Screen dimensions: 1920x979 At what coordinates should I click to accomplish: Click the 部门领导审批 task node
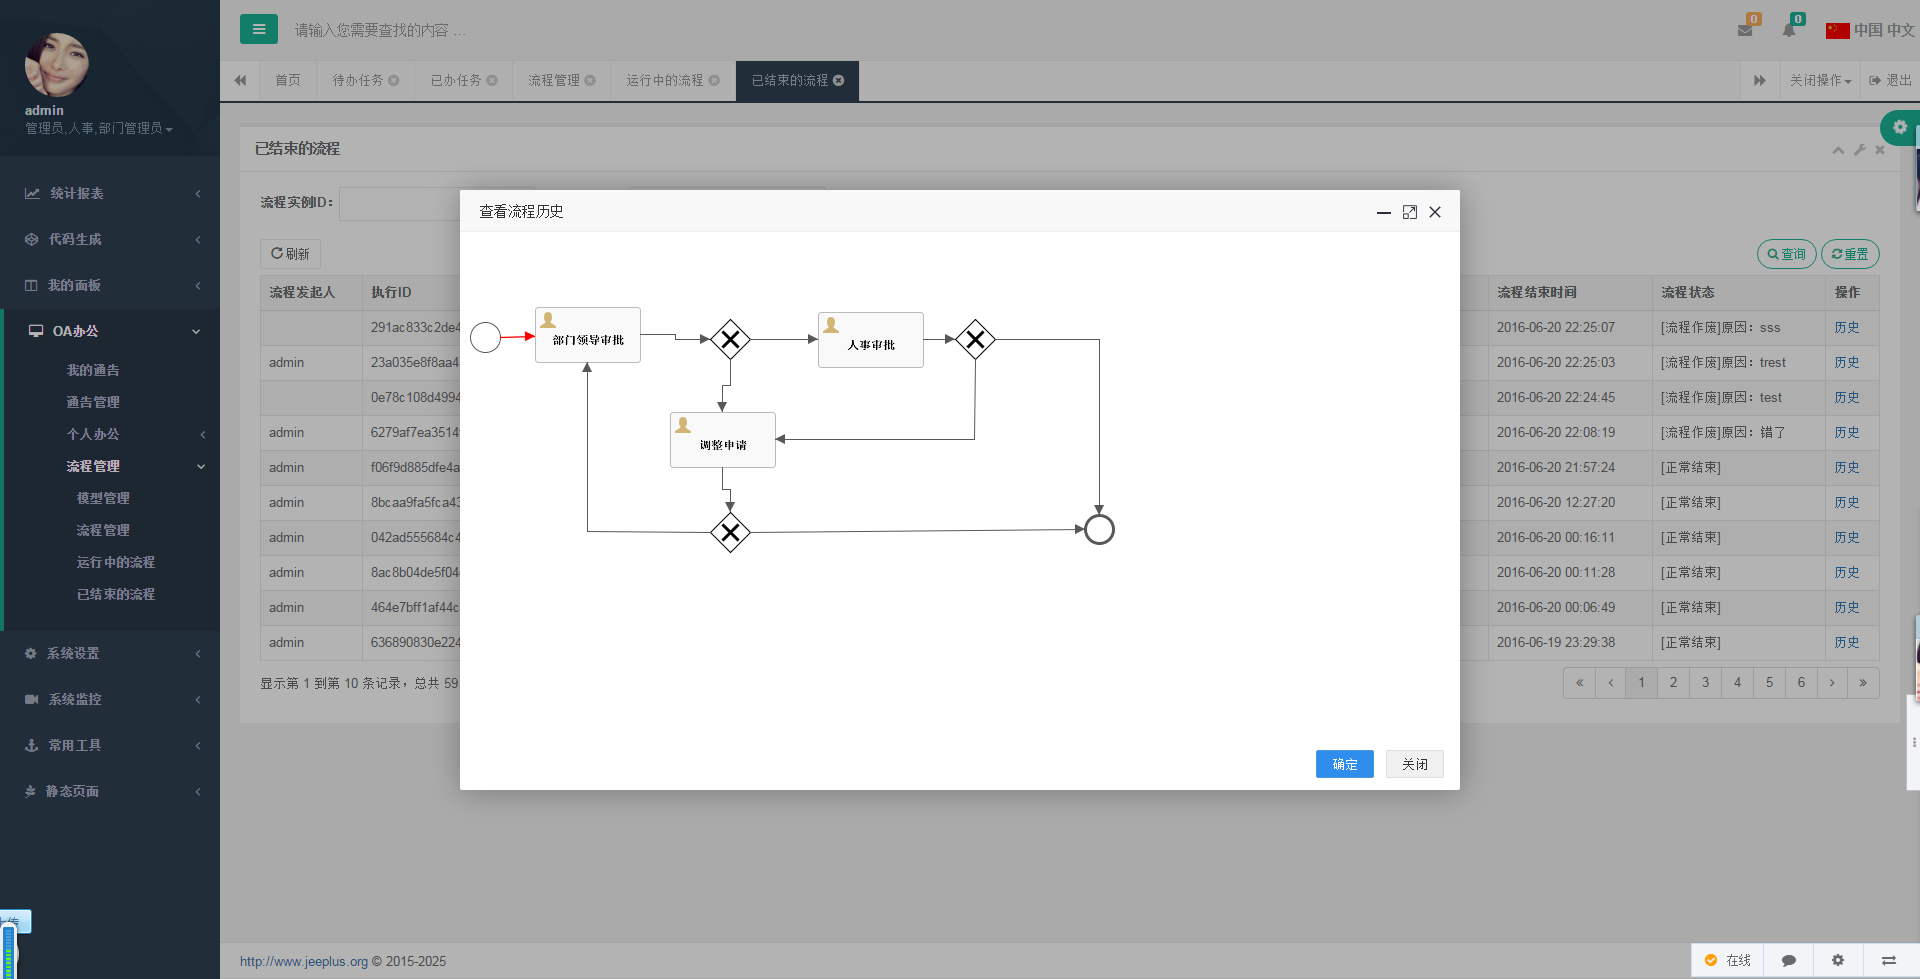pyautogui.click(x=588, y=336)
